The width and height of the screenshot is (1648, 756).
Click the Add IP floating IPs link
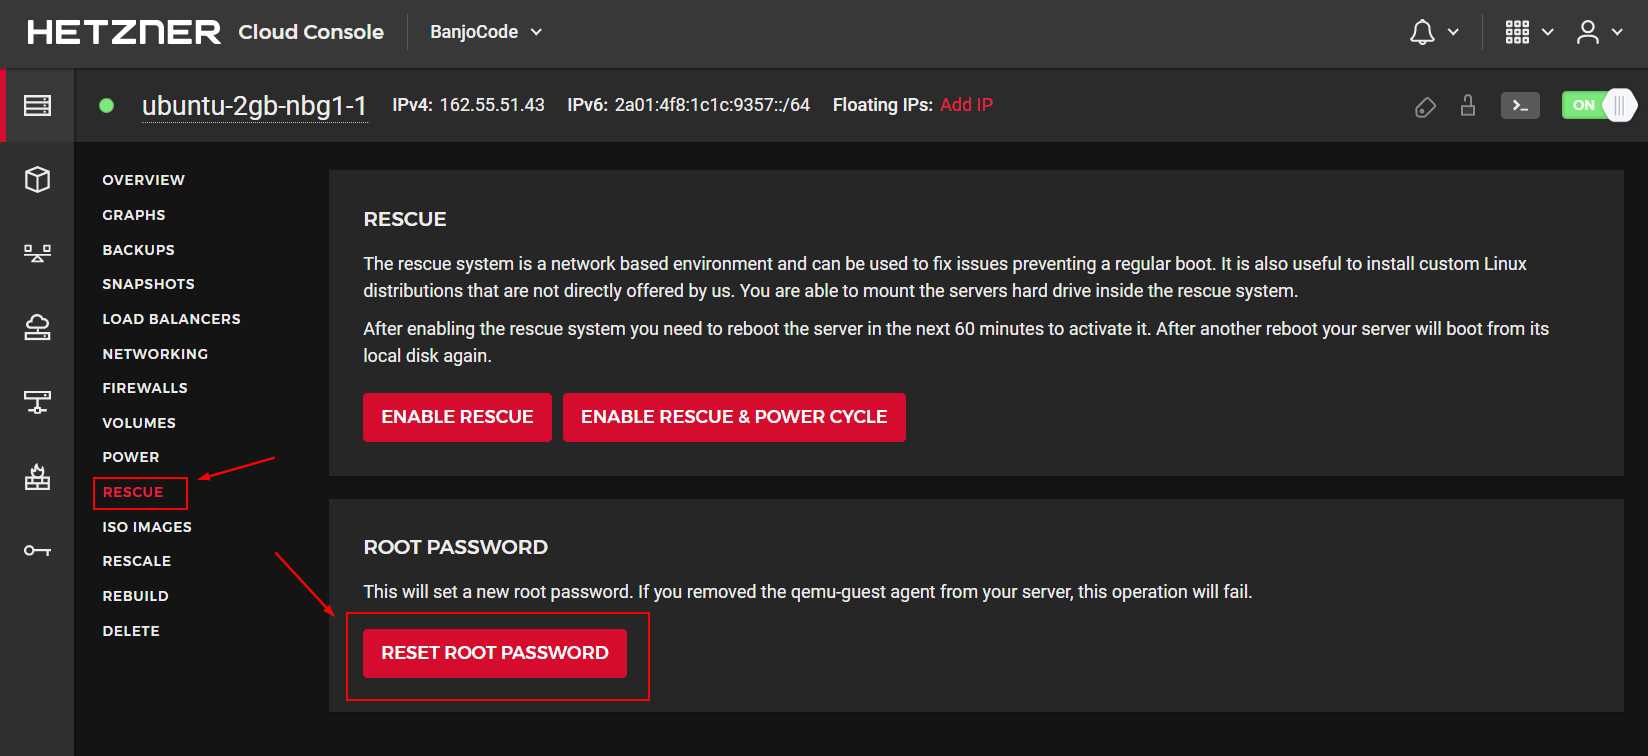coord(966,105)
